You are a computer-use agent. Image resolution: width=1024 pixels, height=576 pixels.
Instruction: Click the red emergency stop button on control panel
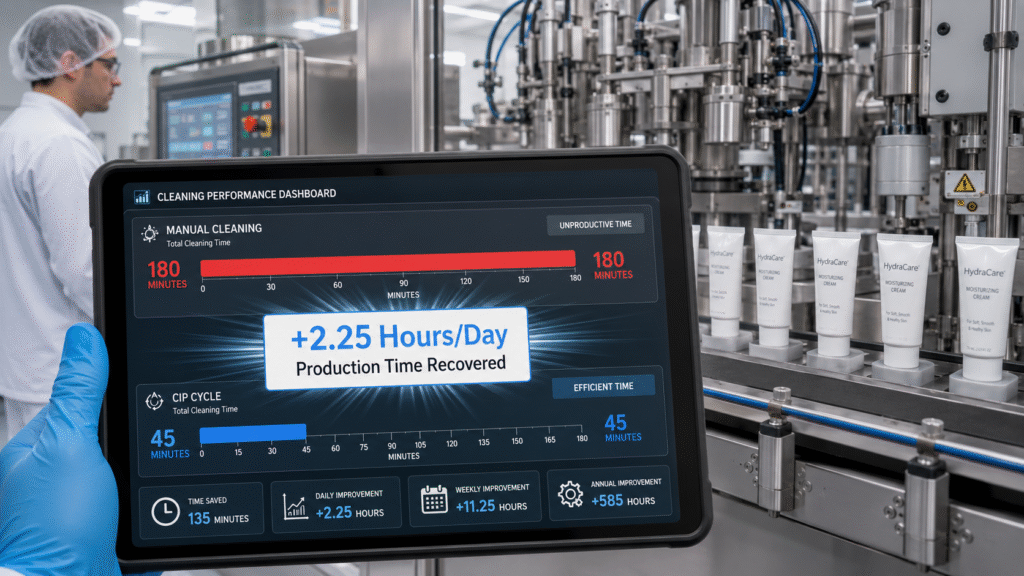(251, 123)
